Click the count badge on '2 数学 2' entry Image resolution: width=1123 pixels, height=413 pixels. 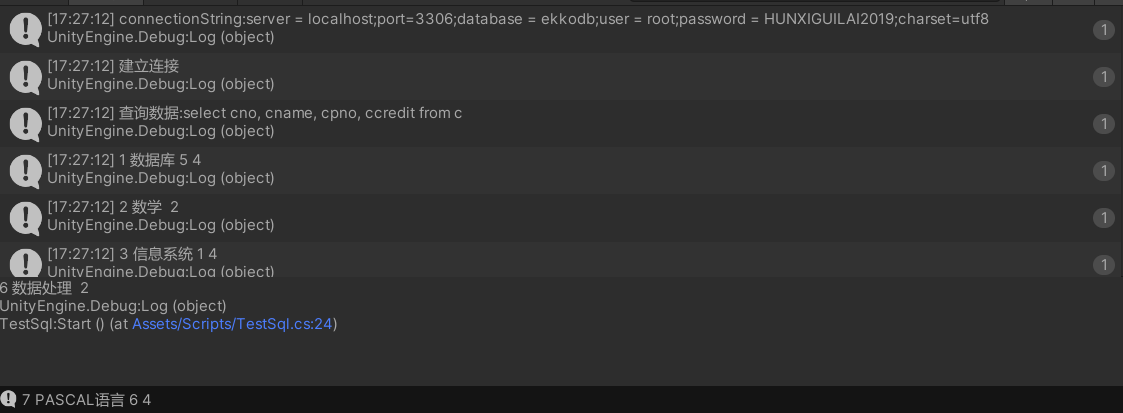click(x=1103, y=218)
